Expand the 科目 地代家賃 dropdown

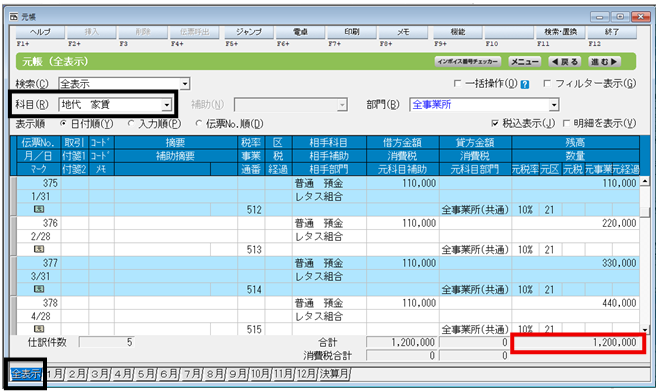[x=167, y=104]
